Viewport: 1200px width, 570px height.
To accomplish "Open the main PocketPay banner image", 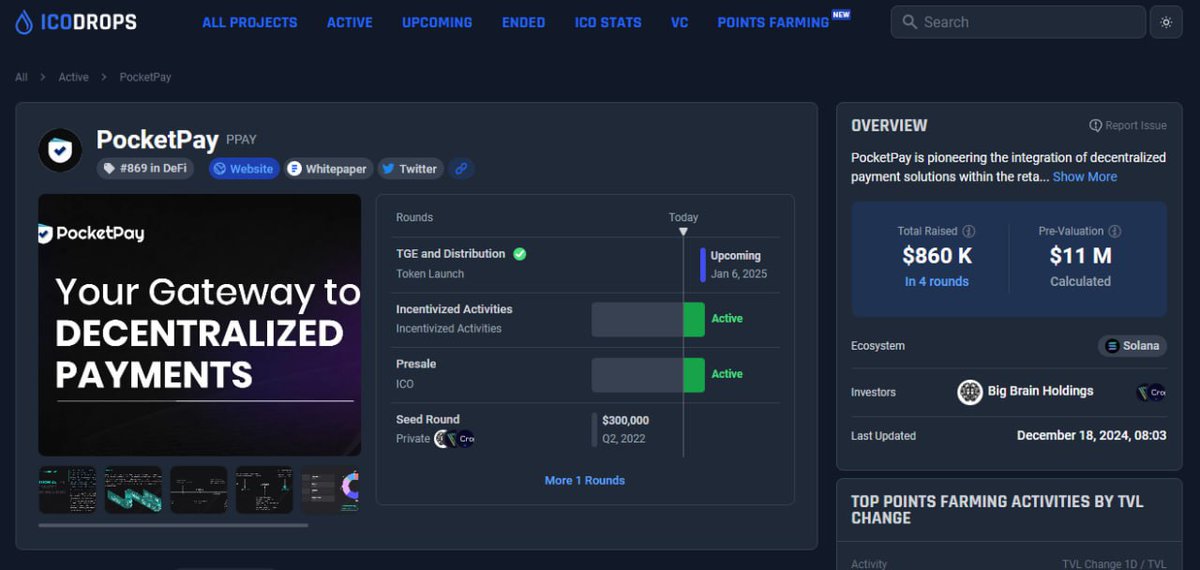I will pyautogui.click(x=200, y=325).
